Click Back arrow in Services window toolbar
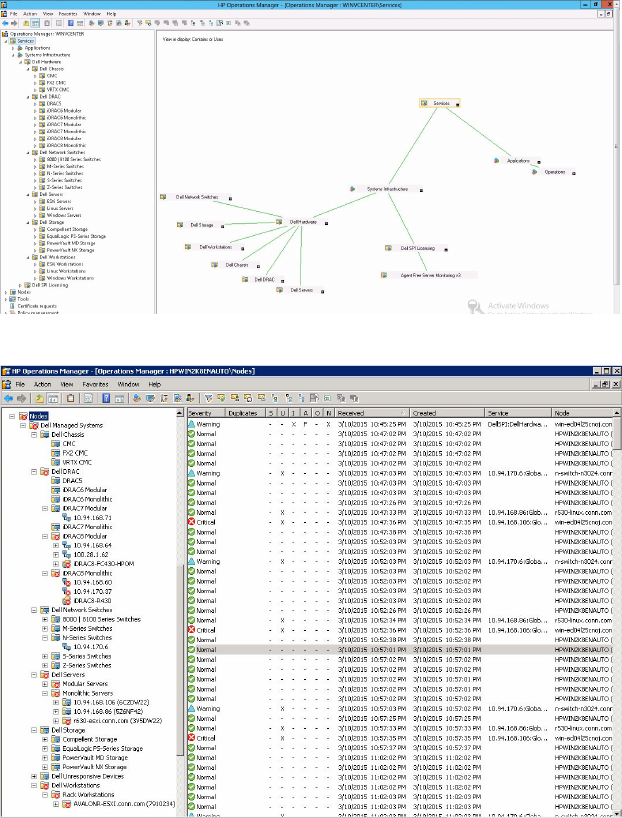This screenshot has width=622, height=818. [5, 23]
